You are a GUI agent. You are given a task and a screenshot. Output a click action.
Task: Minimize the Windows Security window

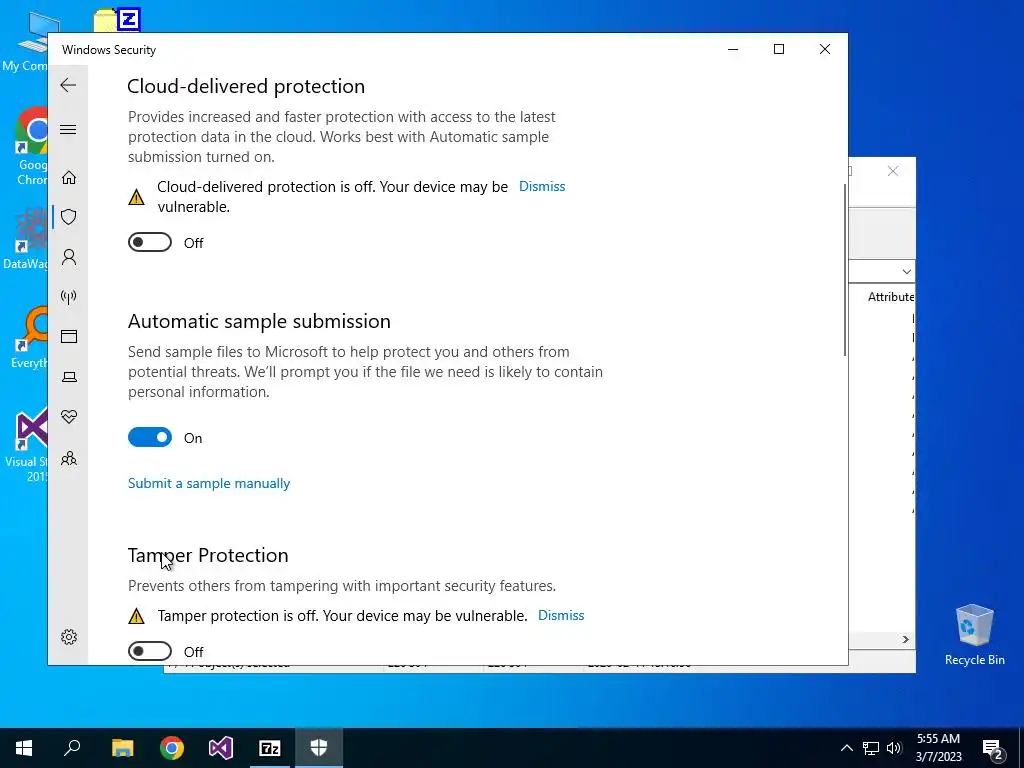tap(733, 50)
